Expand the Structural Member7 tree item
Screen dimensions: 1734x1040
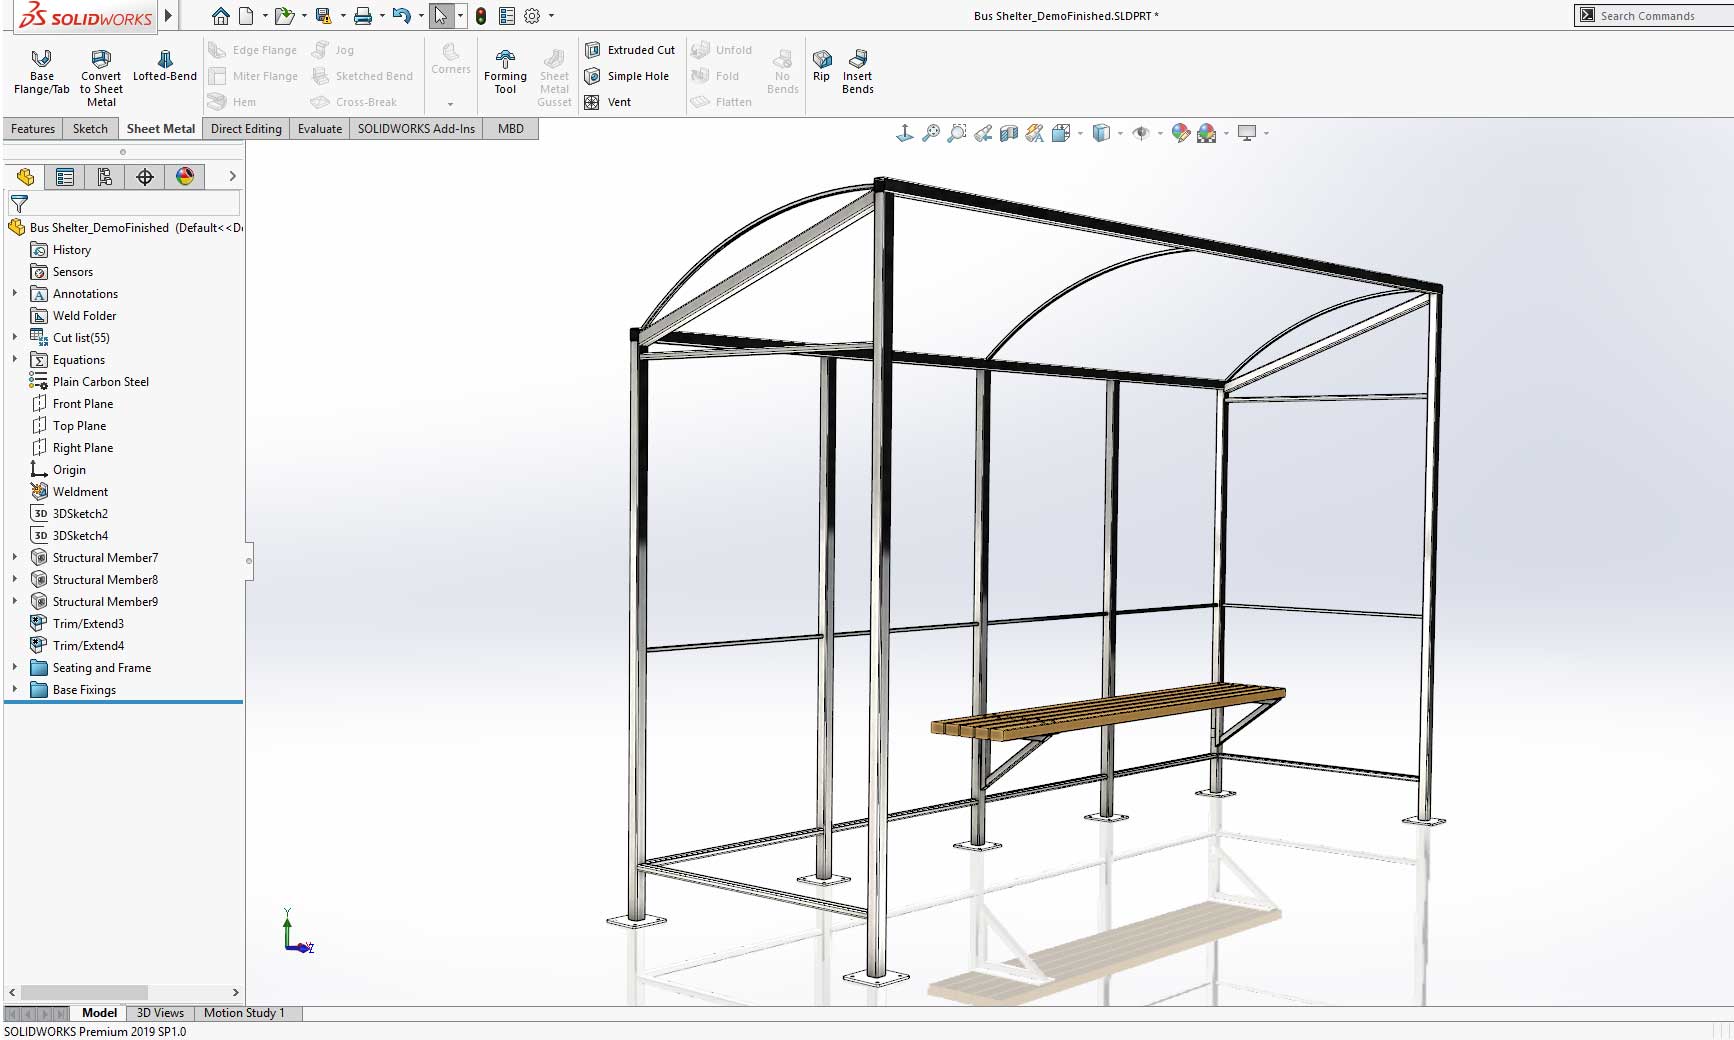[13, 557]
